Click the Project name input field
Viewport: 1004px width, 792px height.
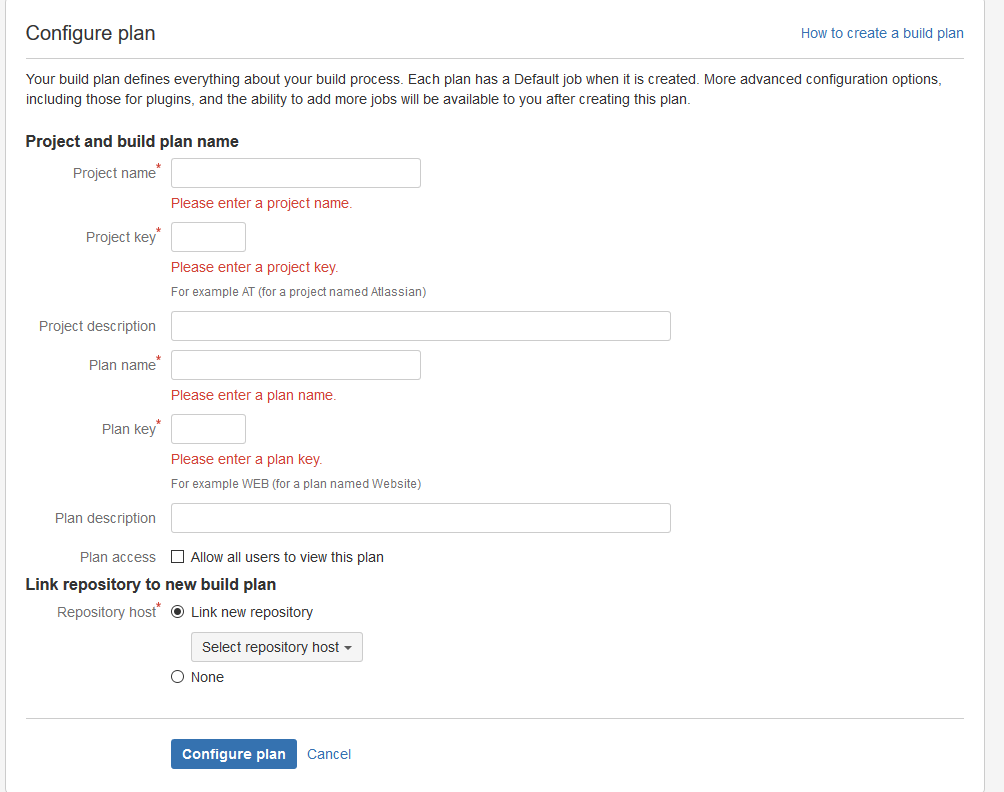(296, 173)
